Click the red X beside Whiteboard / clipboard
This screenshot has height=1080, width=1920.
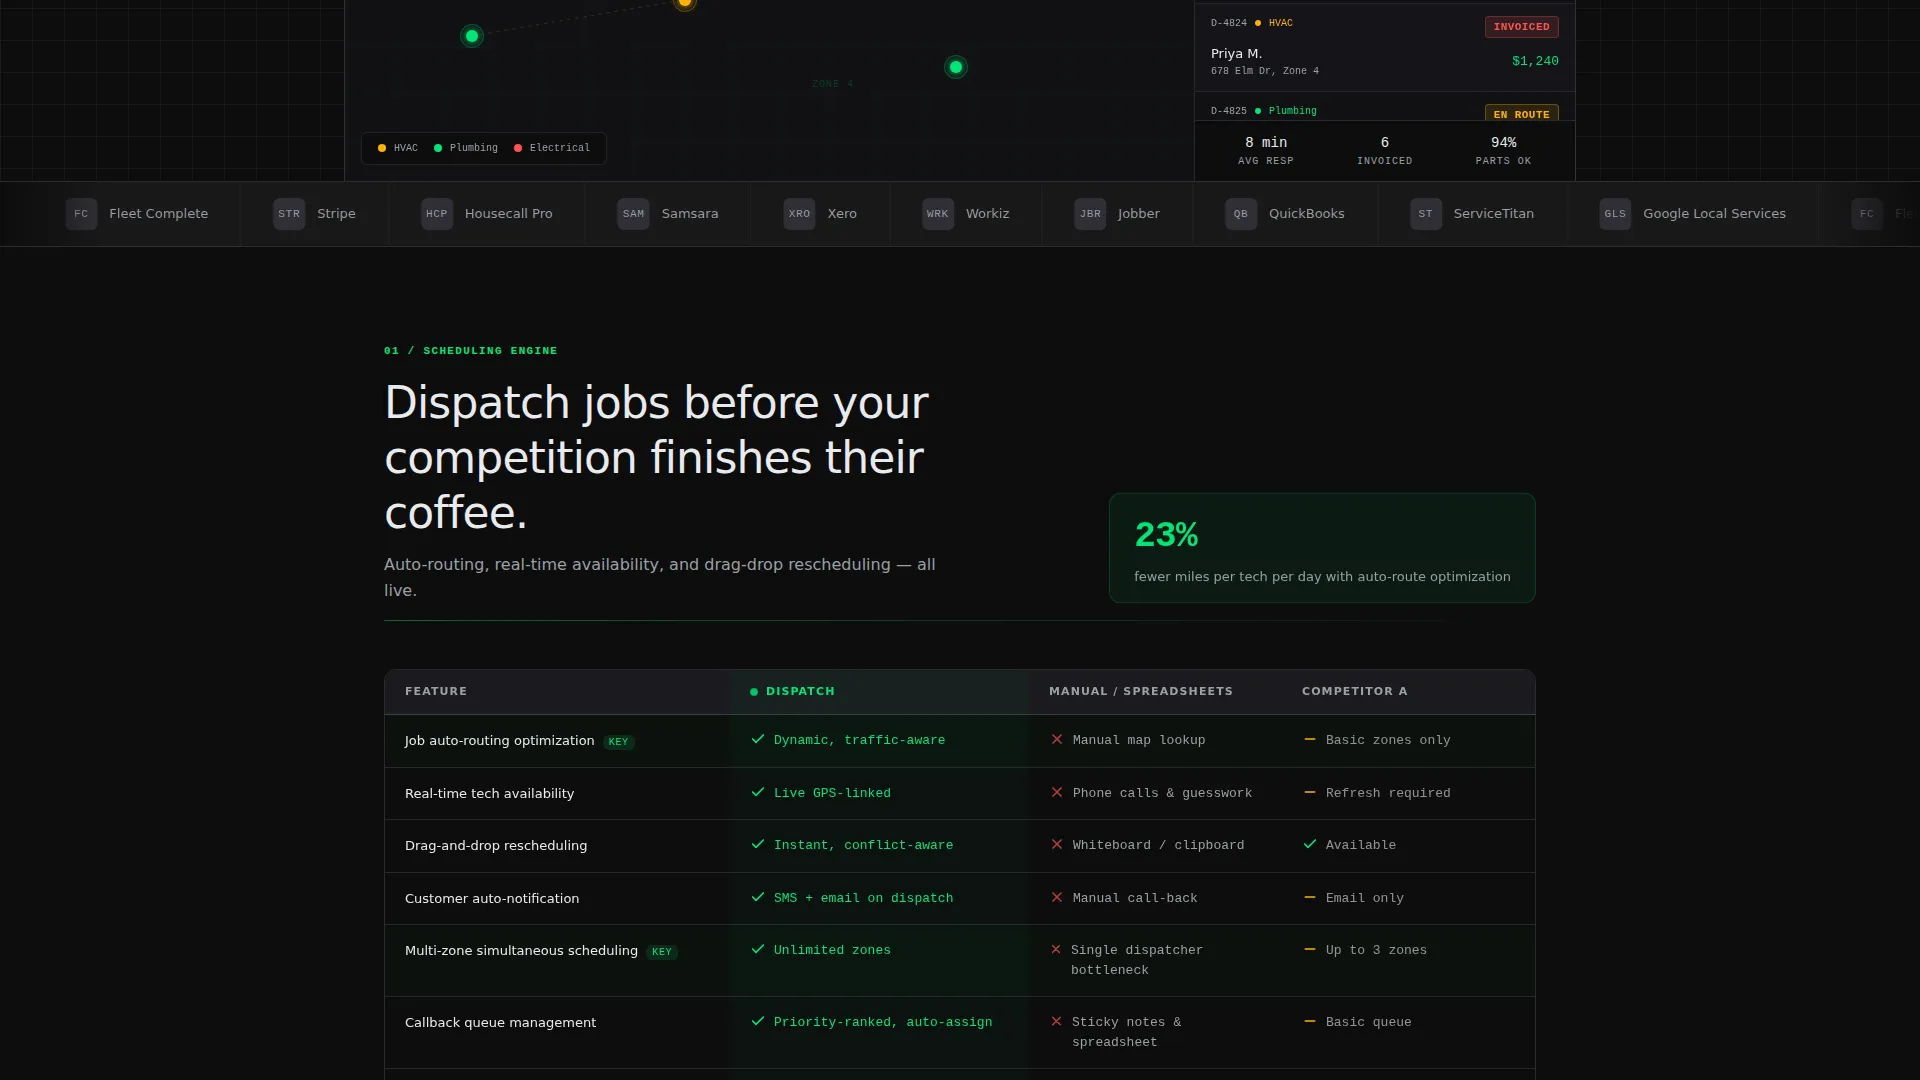[1057, 844]
